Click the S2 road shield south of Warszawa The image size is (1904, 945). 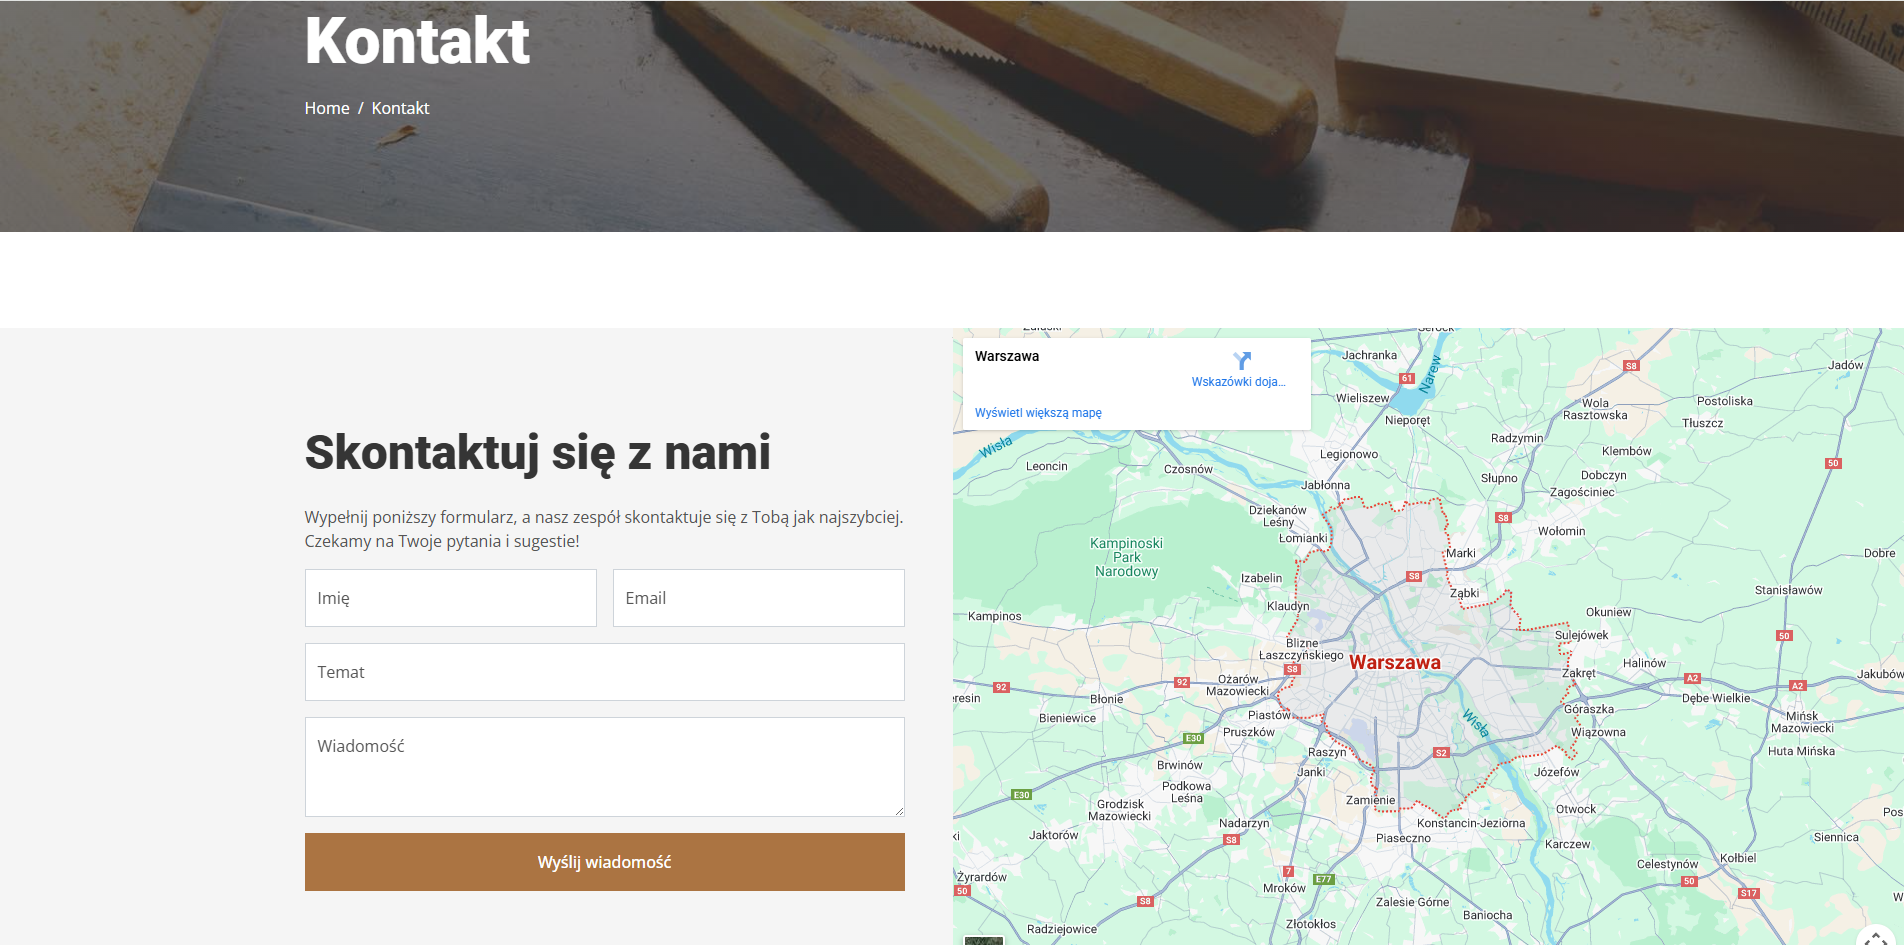(1441, 752)
